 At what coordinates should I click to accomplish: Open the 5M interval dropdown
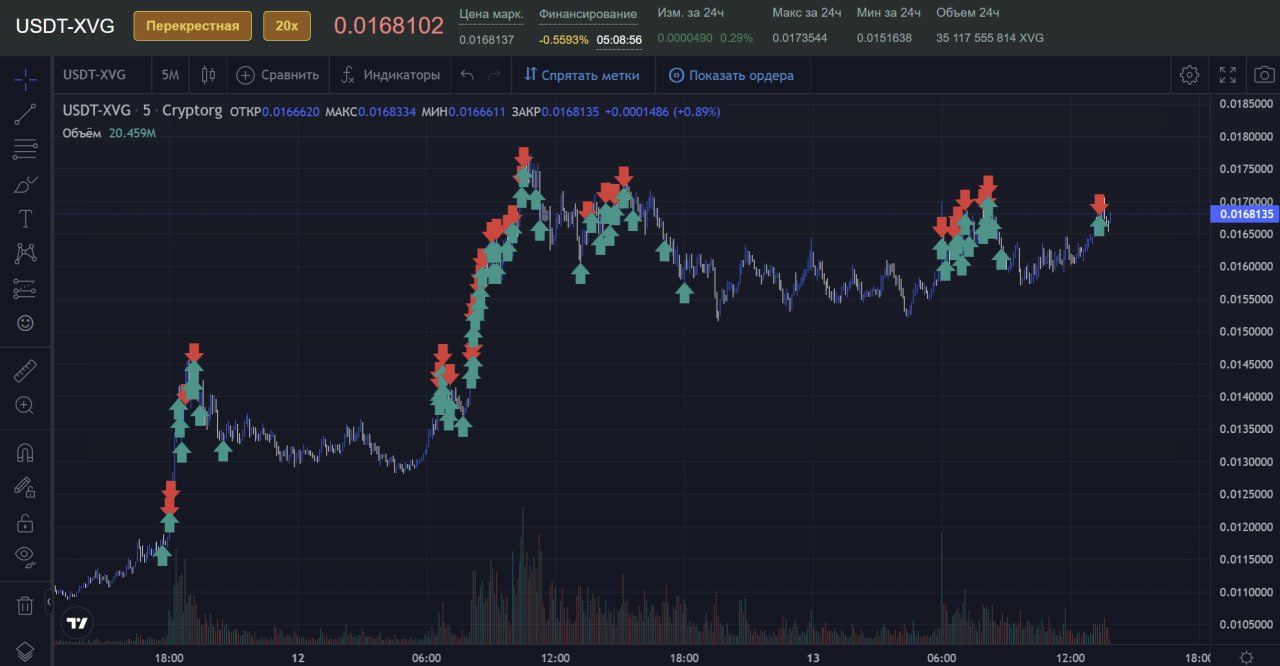click(170, 75)
